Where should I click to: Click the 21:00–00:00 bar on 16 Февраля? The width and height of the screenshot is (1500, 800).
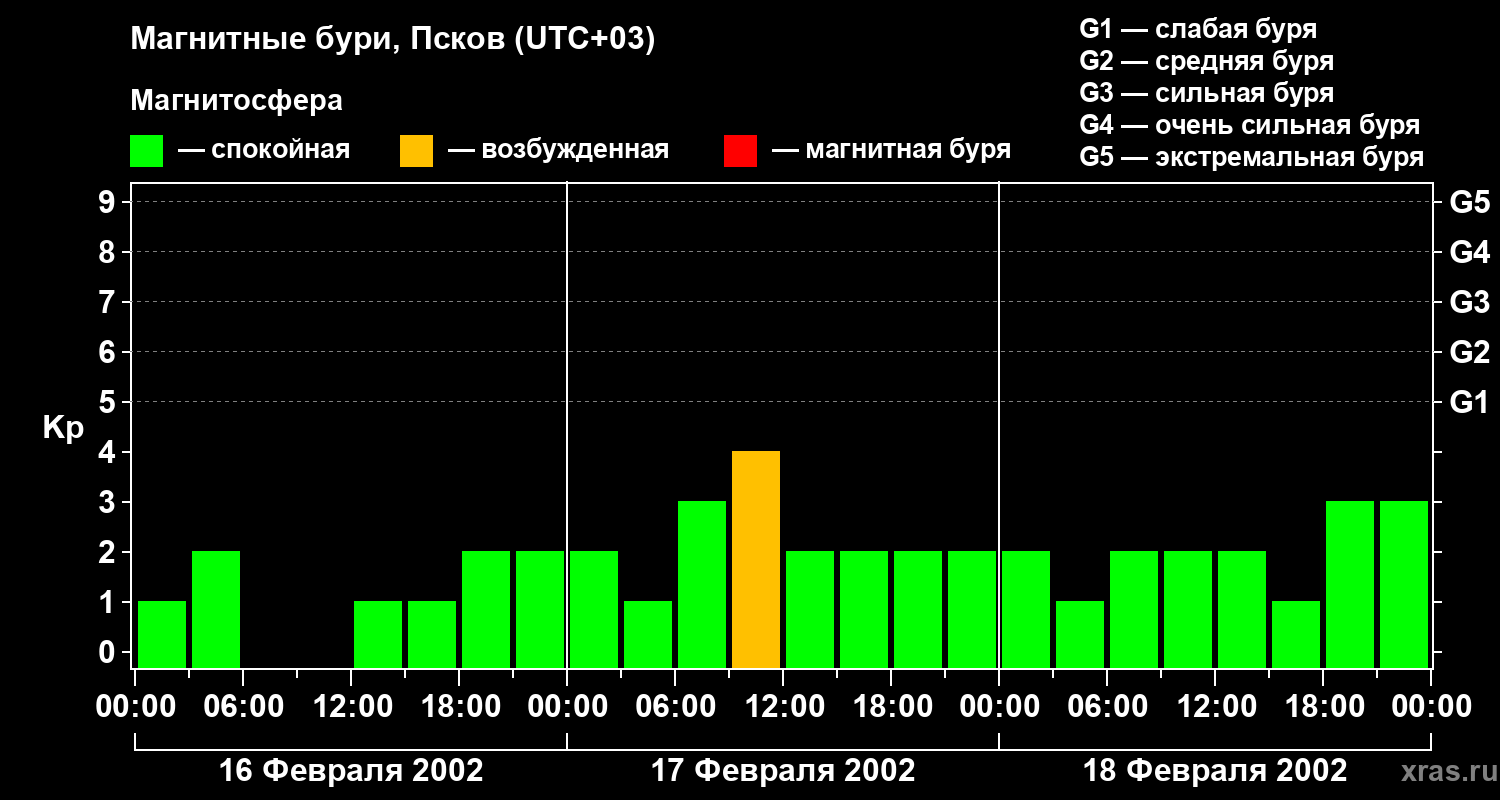[x=540, y=609]
